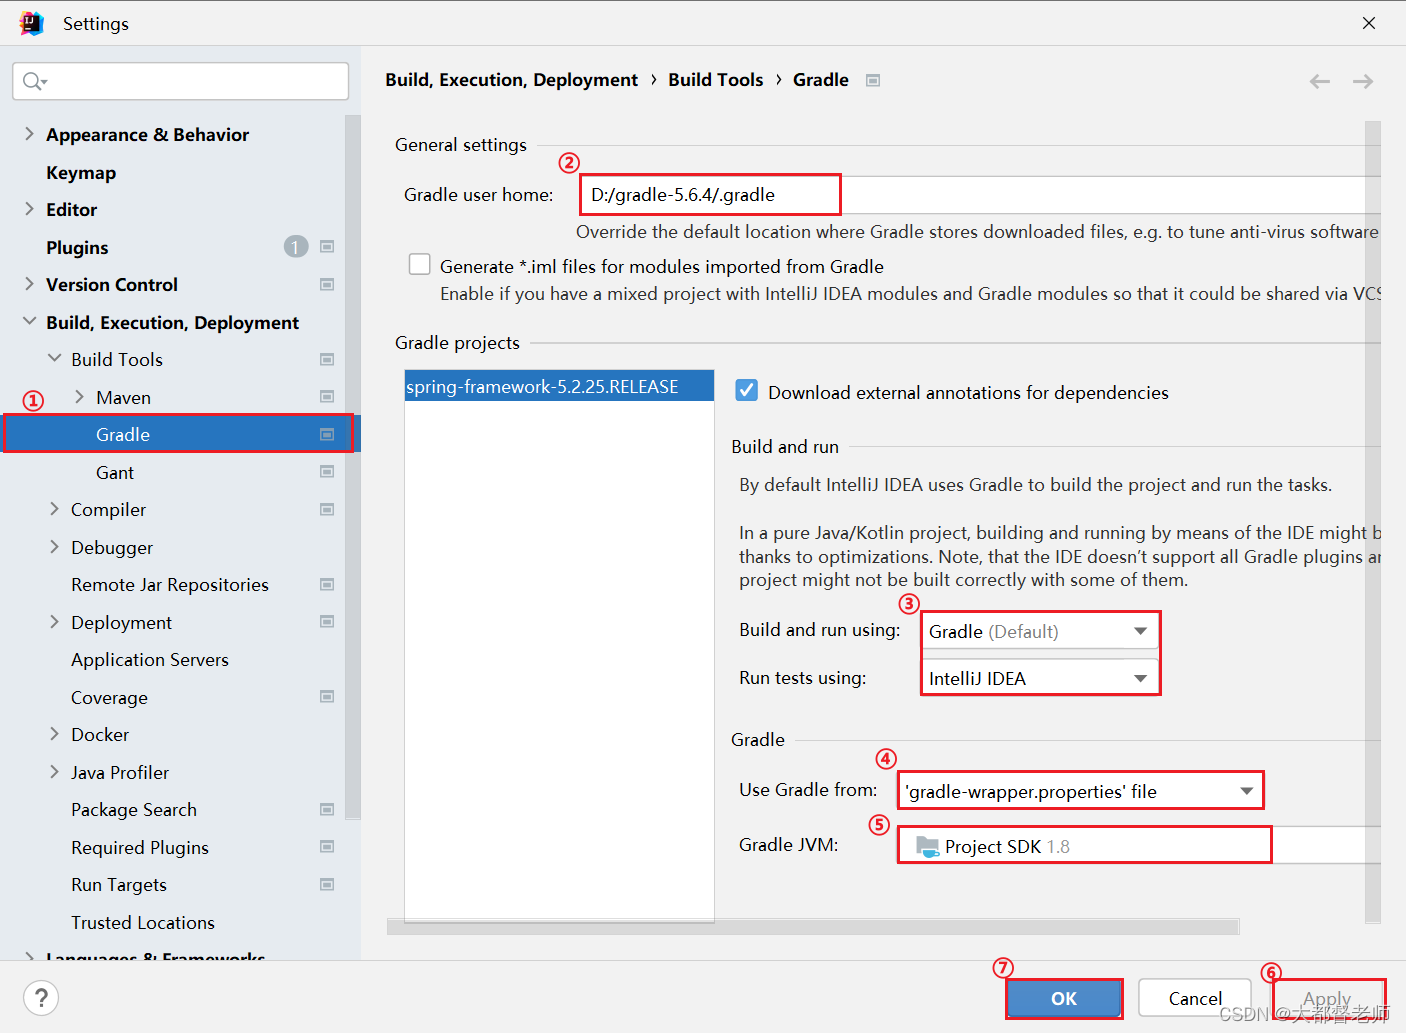Expand the Debugger node
Screen dimensions: 1406x1033
(54, 547)
